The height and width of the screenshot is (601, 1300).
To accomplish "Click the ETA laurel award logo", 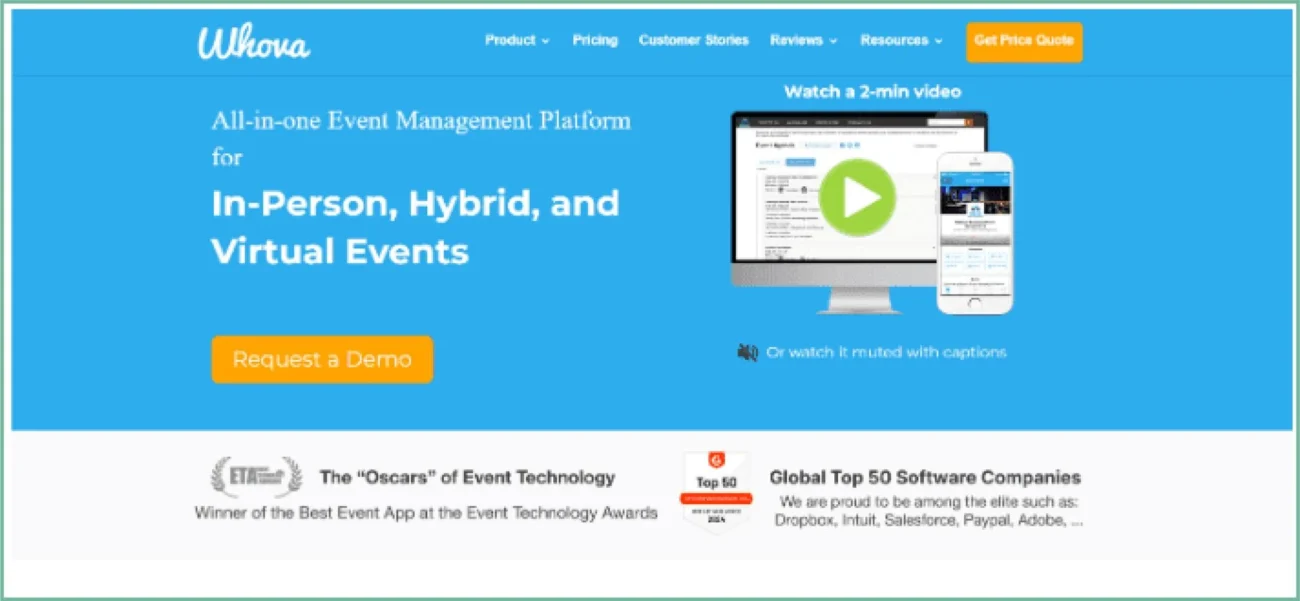I will pos(256,478).
